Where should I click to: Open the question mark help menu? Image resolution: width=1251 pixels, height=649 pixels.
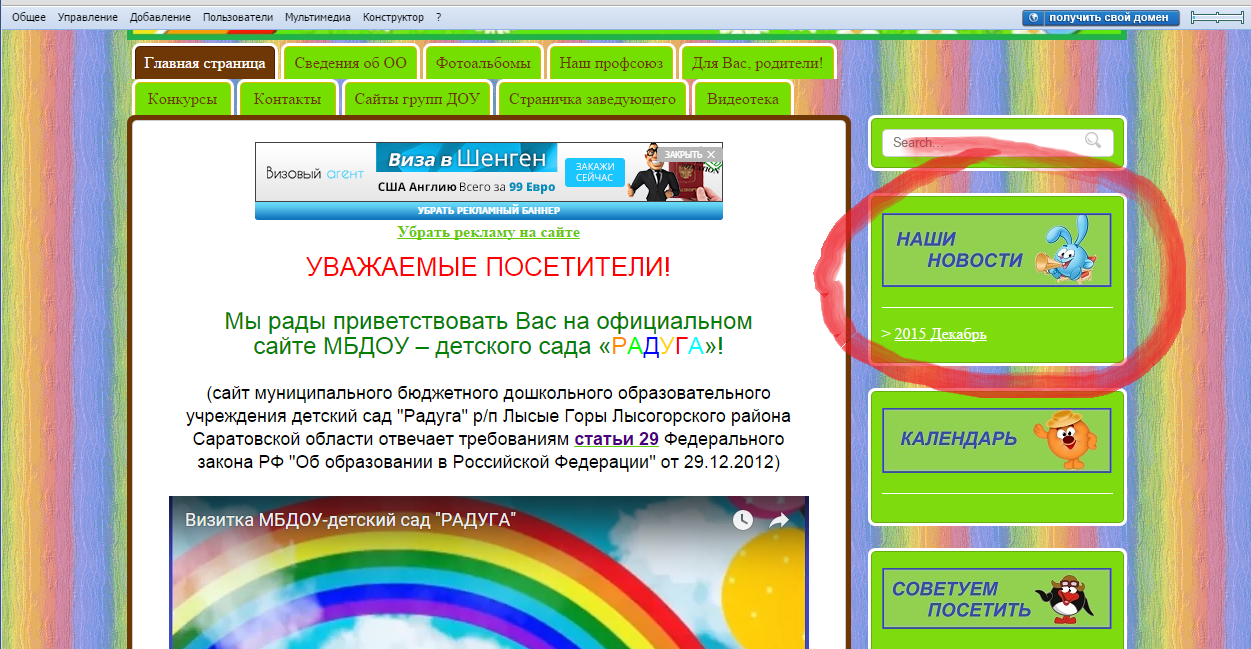(439, 18)
